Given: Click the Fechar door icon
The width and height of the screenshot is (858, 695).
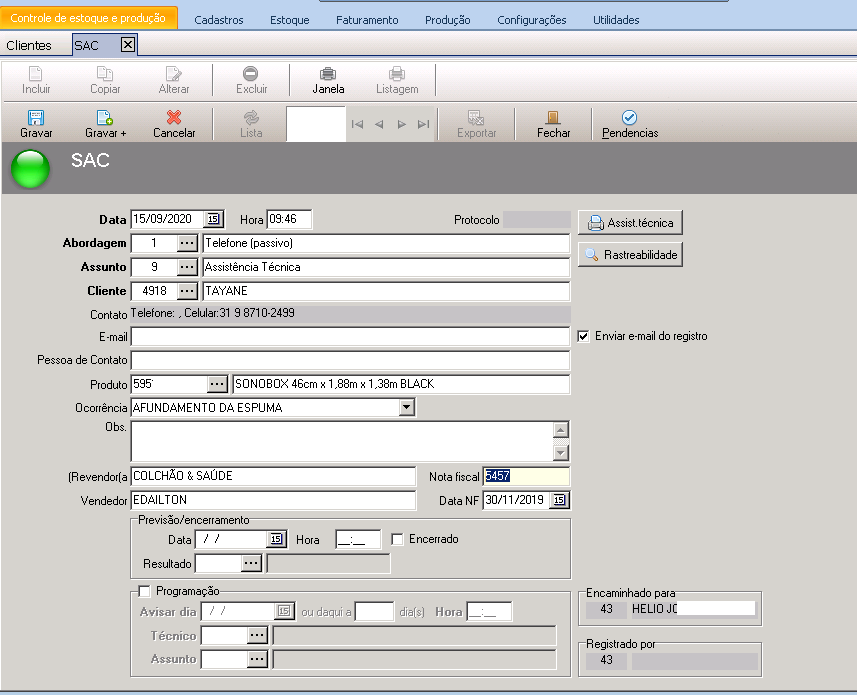Looking at the screenshot, I should click(x=553, y=118).
